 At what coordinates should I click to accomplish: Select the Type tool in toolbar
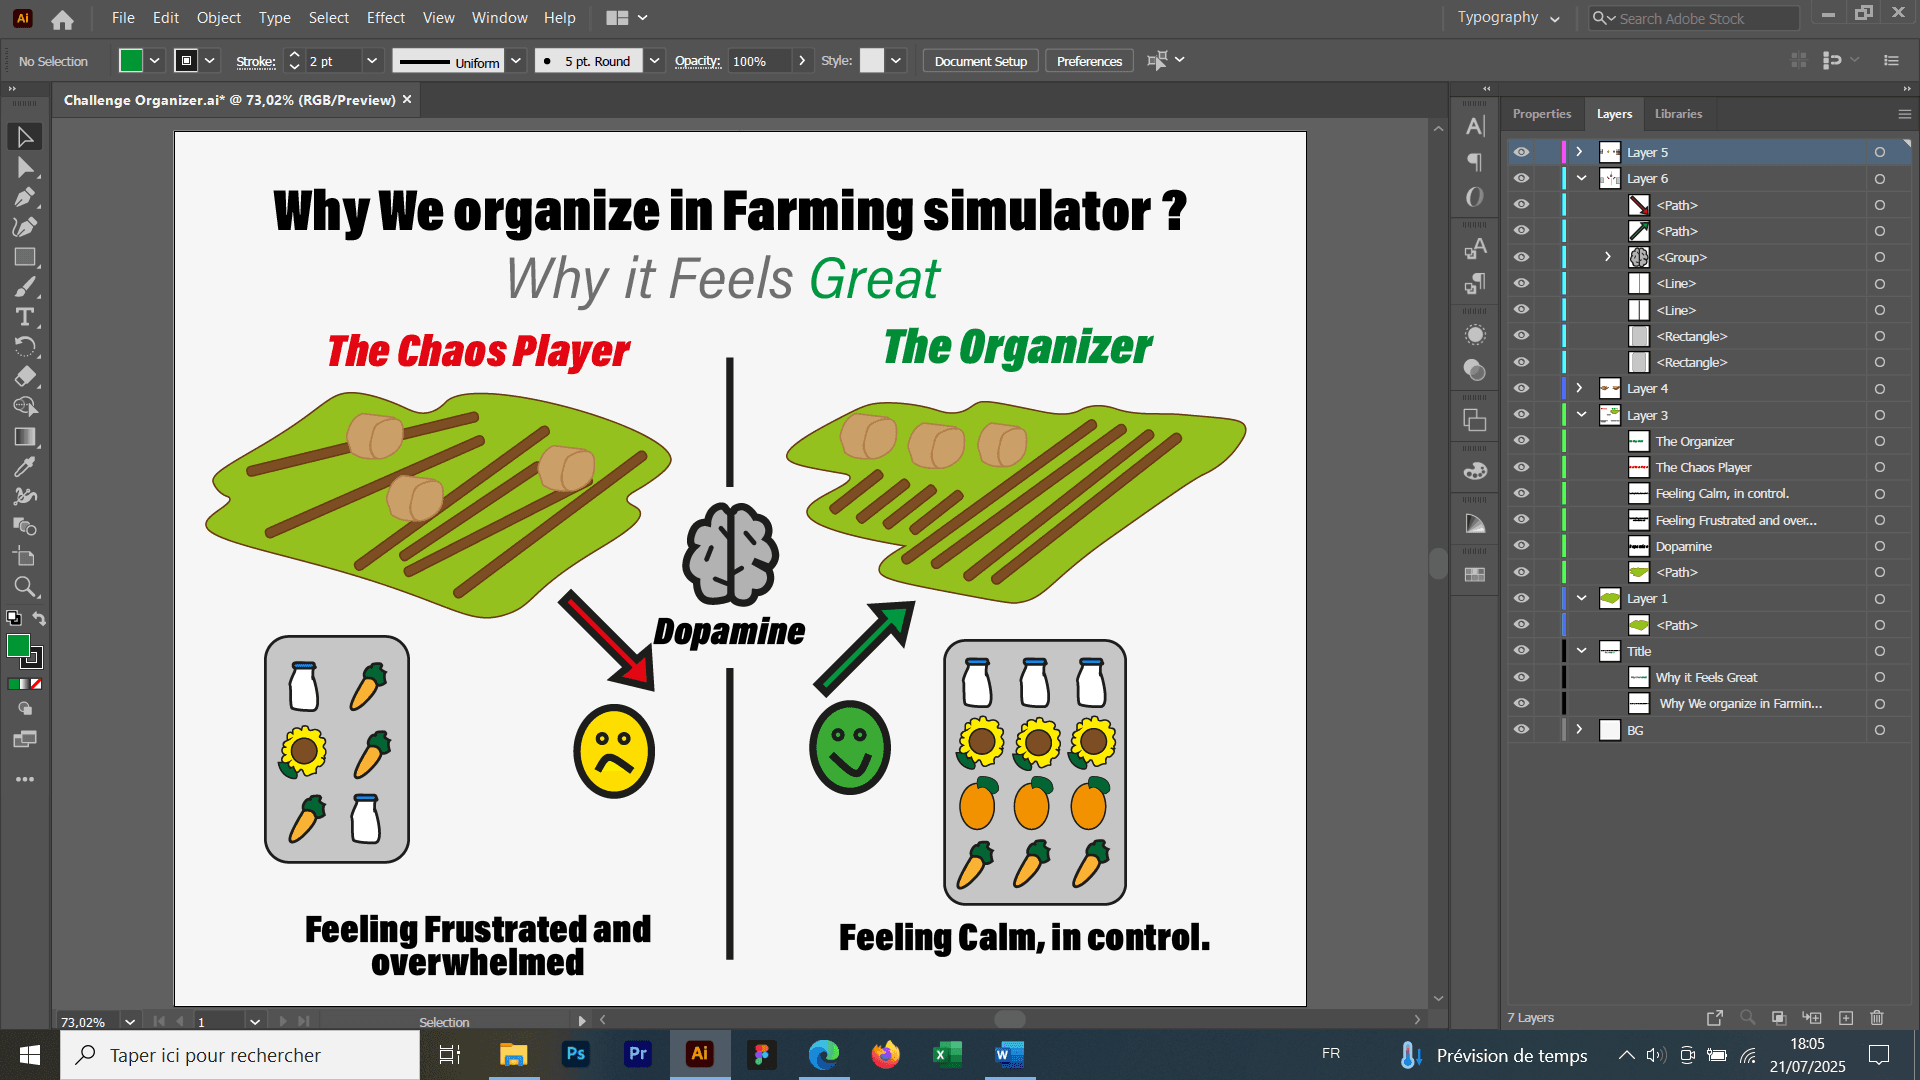point(25,317)
